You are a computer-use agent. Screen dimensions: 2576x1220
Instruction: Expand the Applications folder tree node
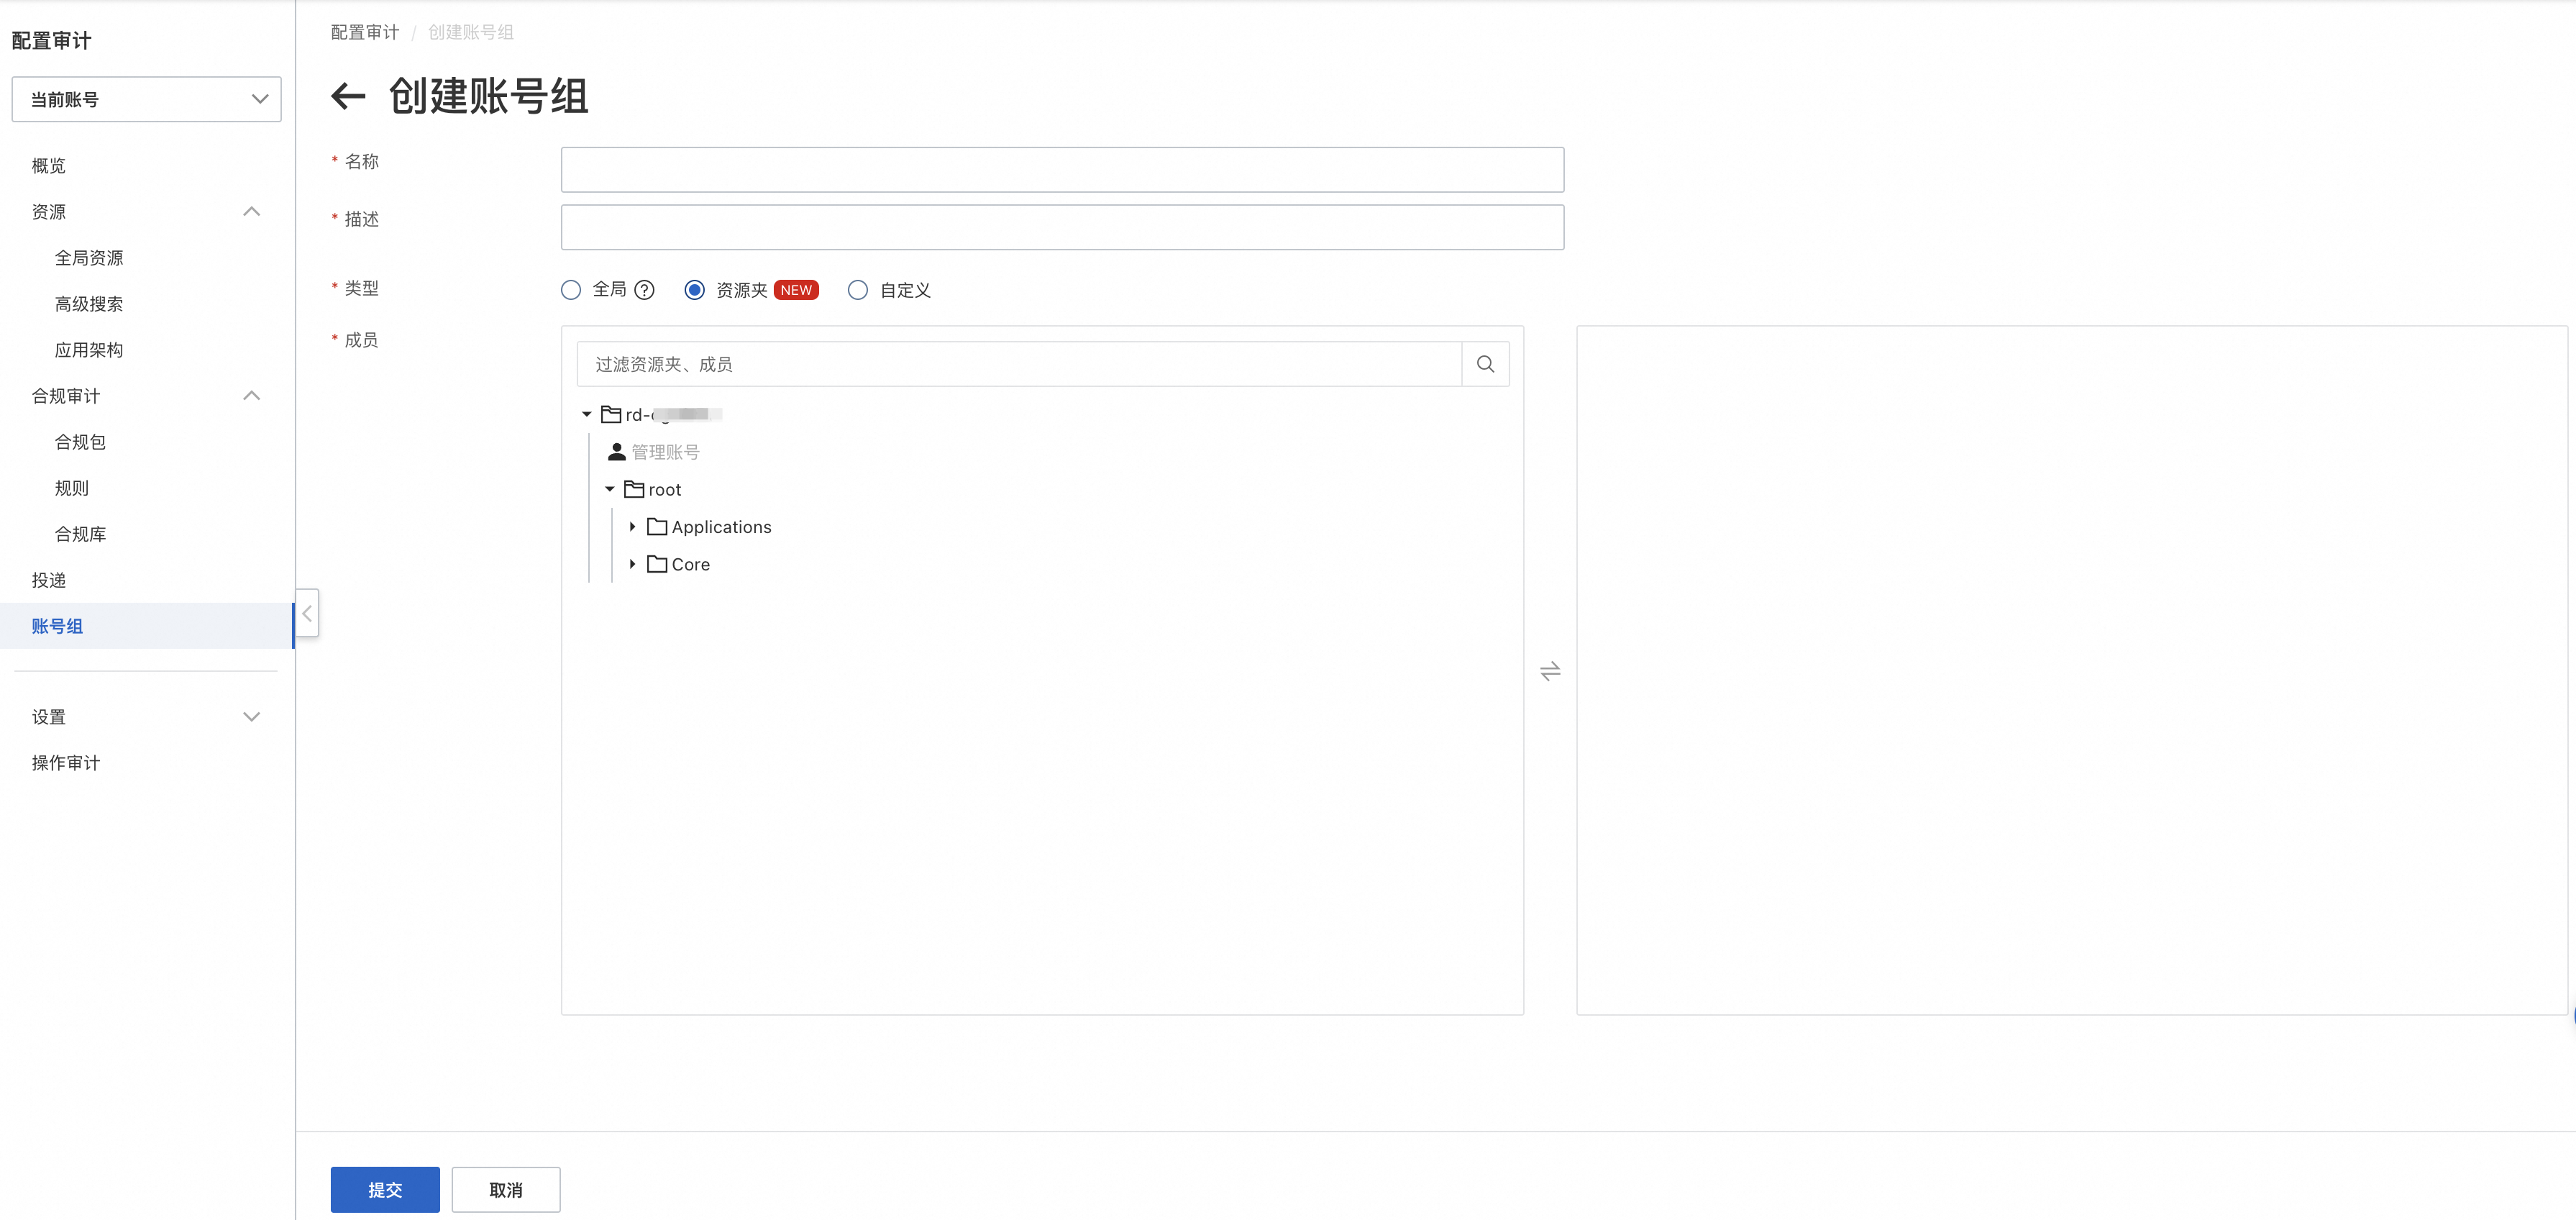632,527
